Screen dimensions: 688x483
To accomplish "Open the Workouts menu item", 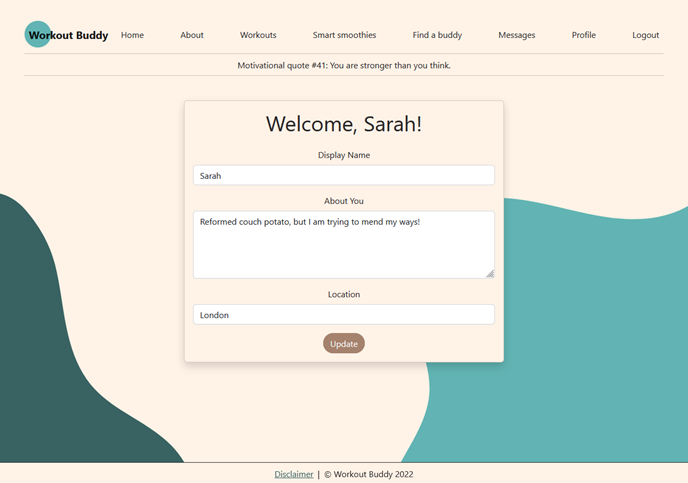I will point(258,35).
